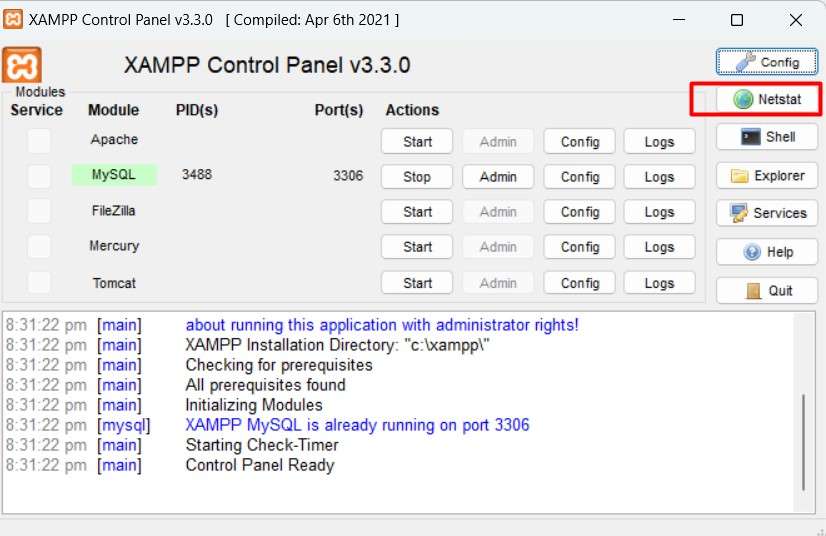Image resolution: width=826 pixels, height=536 pixels.
Task: Toggle Mercury service checkbox
Action: [39, 247]
